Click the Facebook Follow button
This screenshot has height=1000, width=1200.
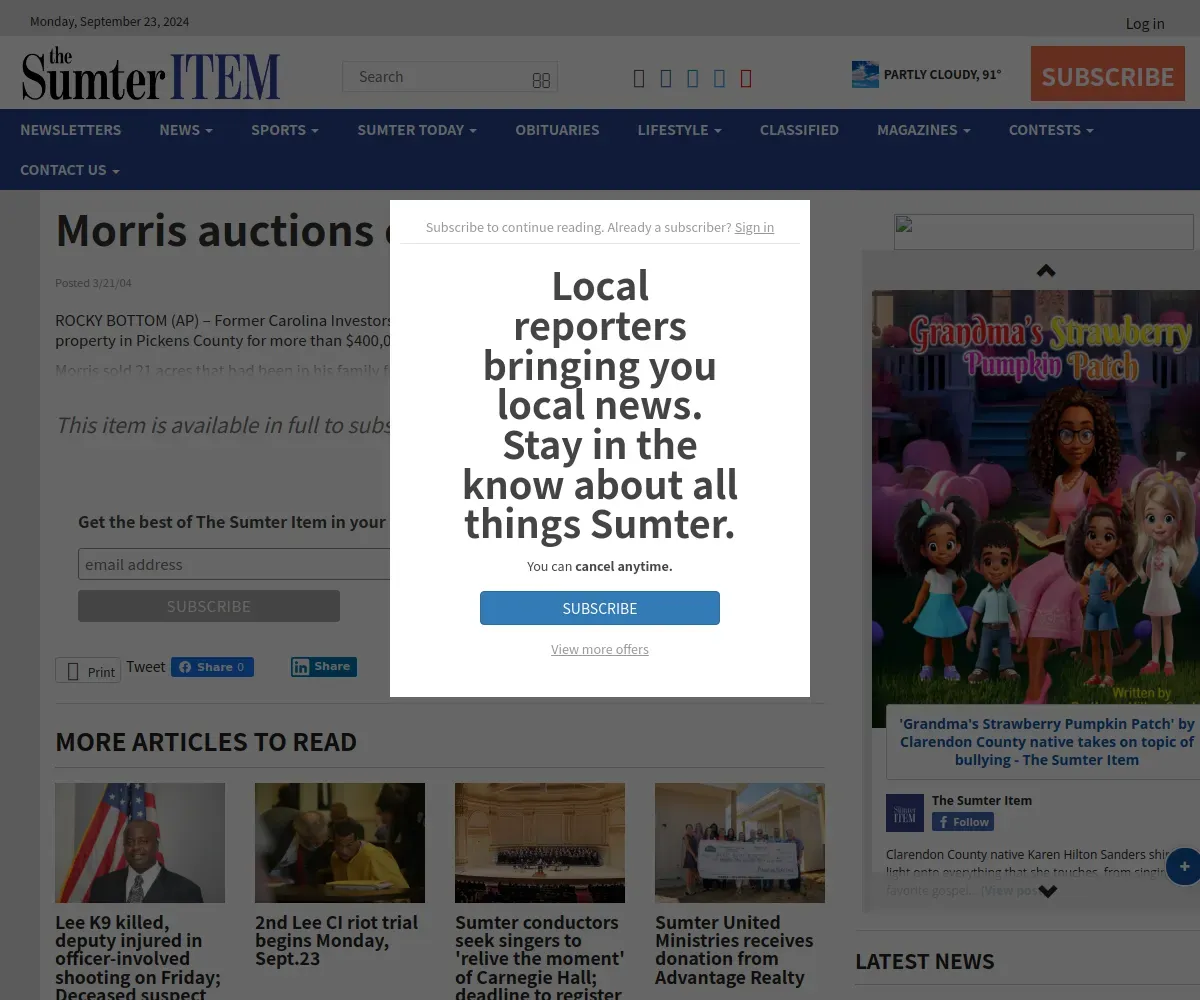(x=963, y=822)
